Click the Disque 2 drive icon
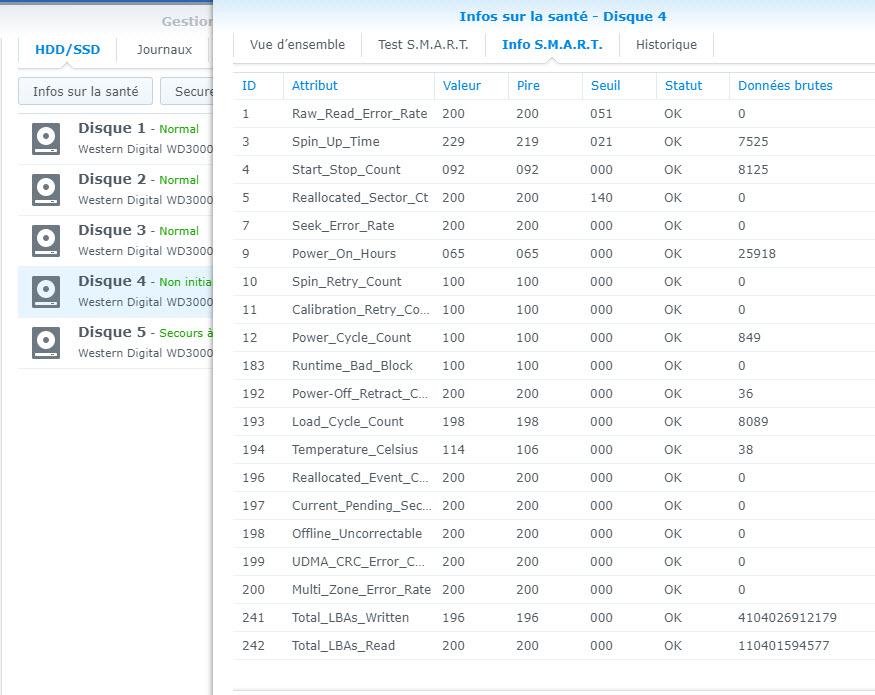 click(x=46, y=189)
